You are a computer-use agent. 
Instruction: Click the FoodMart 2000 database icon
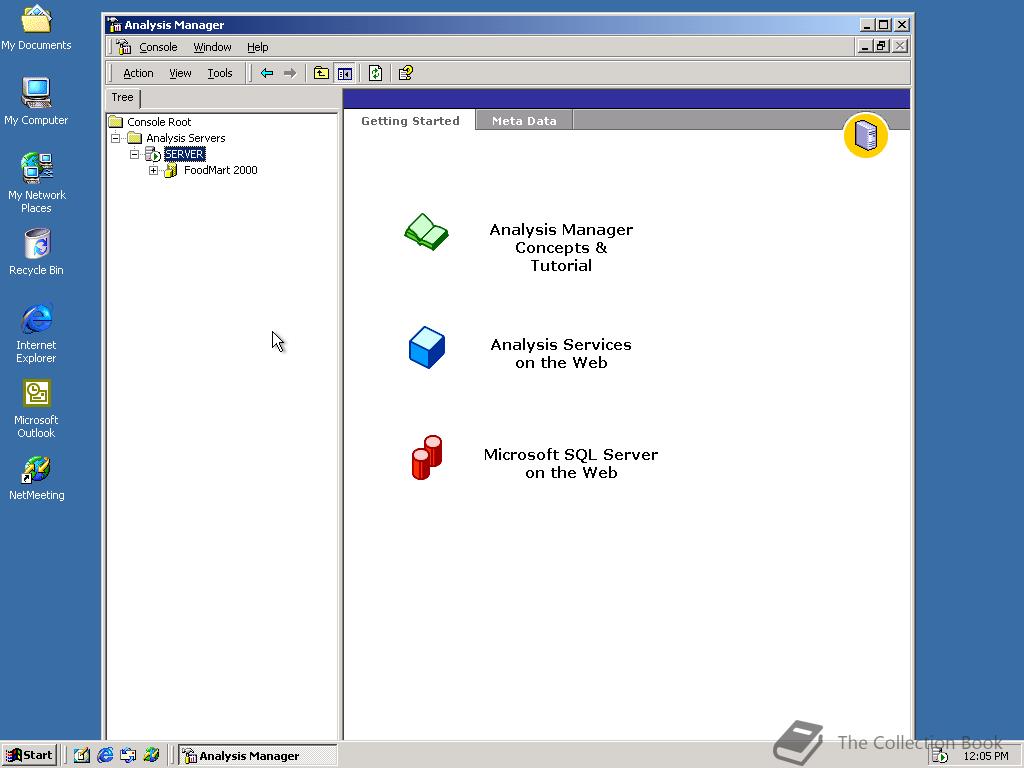171,170
